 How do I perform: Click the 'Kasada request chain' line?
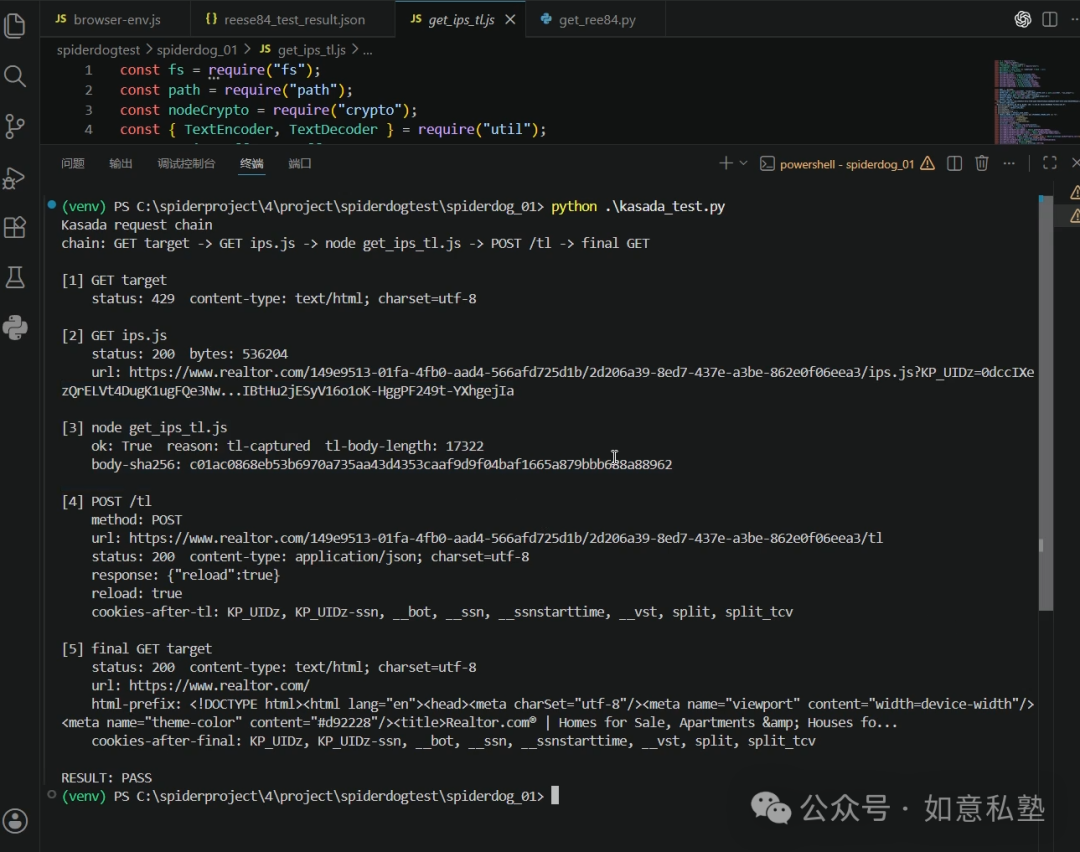point(136,225)
